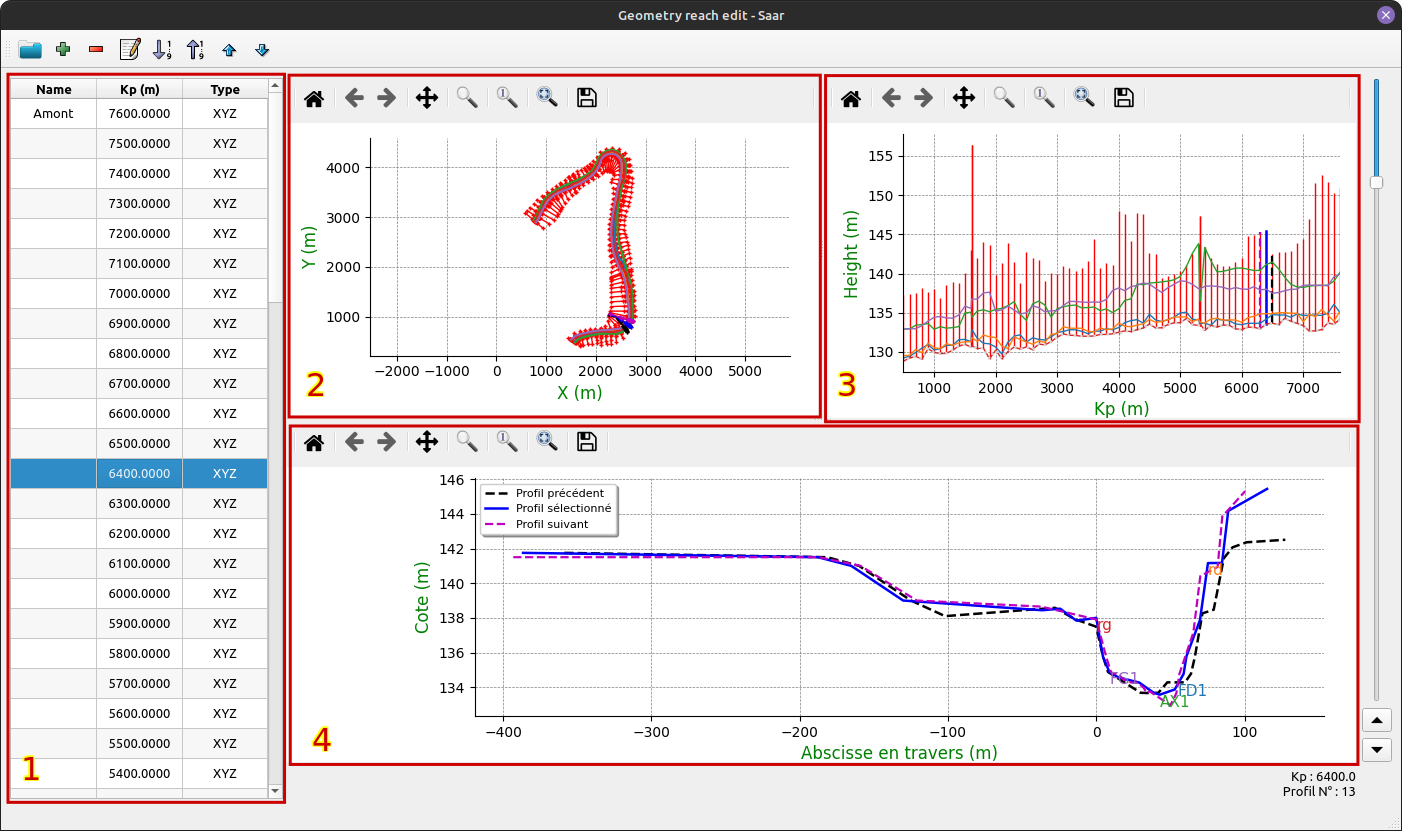Click the vertical profile slider handle on the right

[1377, 182]
